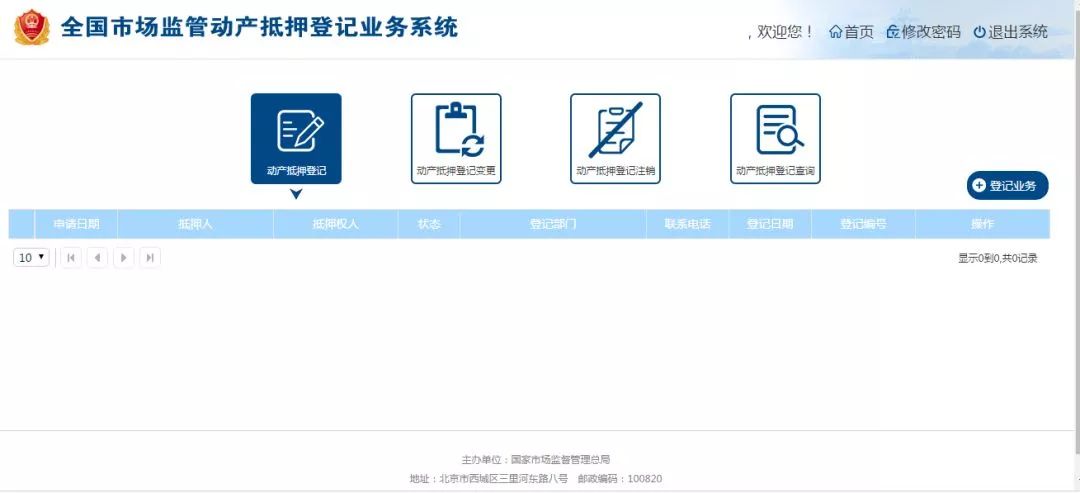This screenshot has height=493, width=1080.
Task: Click 退出系统 to log out
Action: pyautogui.click(x=1010, y=32)
